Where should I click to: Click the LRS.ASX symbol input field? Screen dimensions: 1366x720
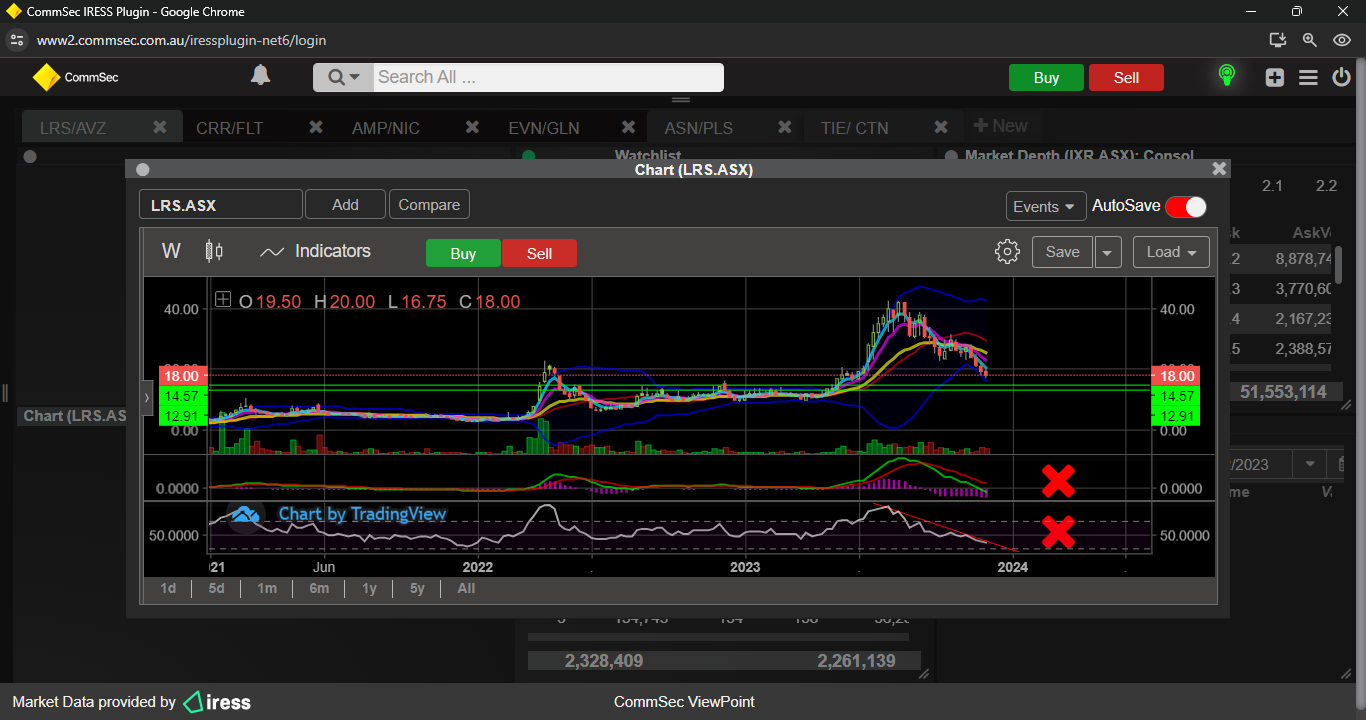(x=221, y=204)
